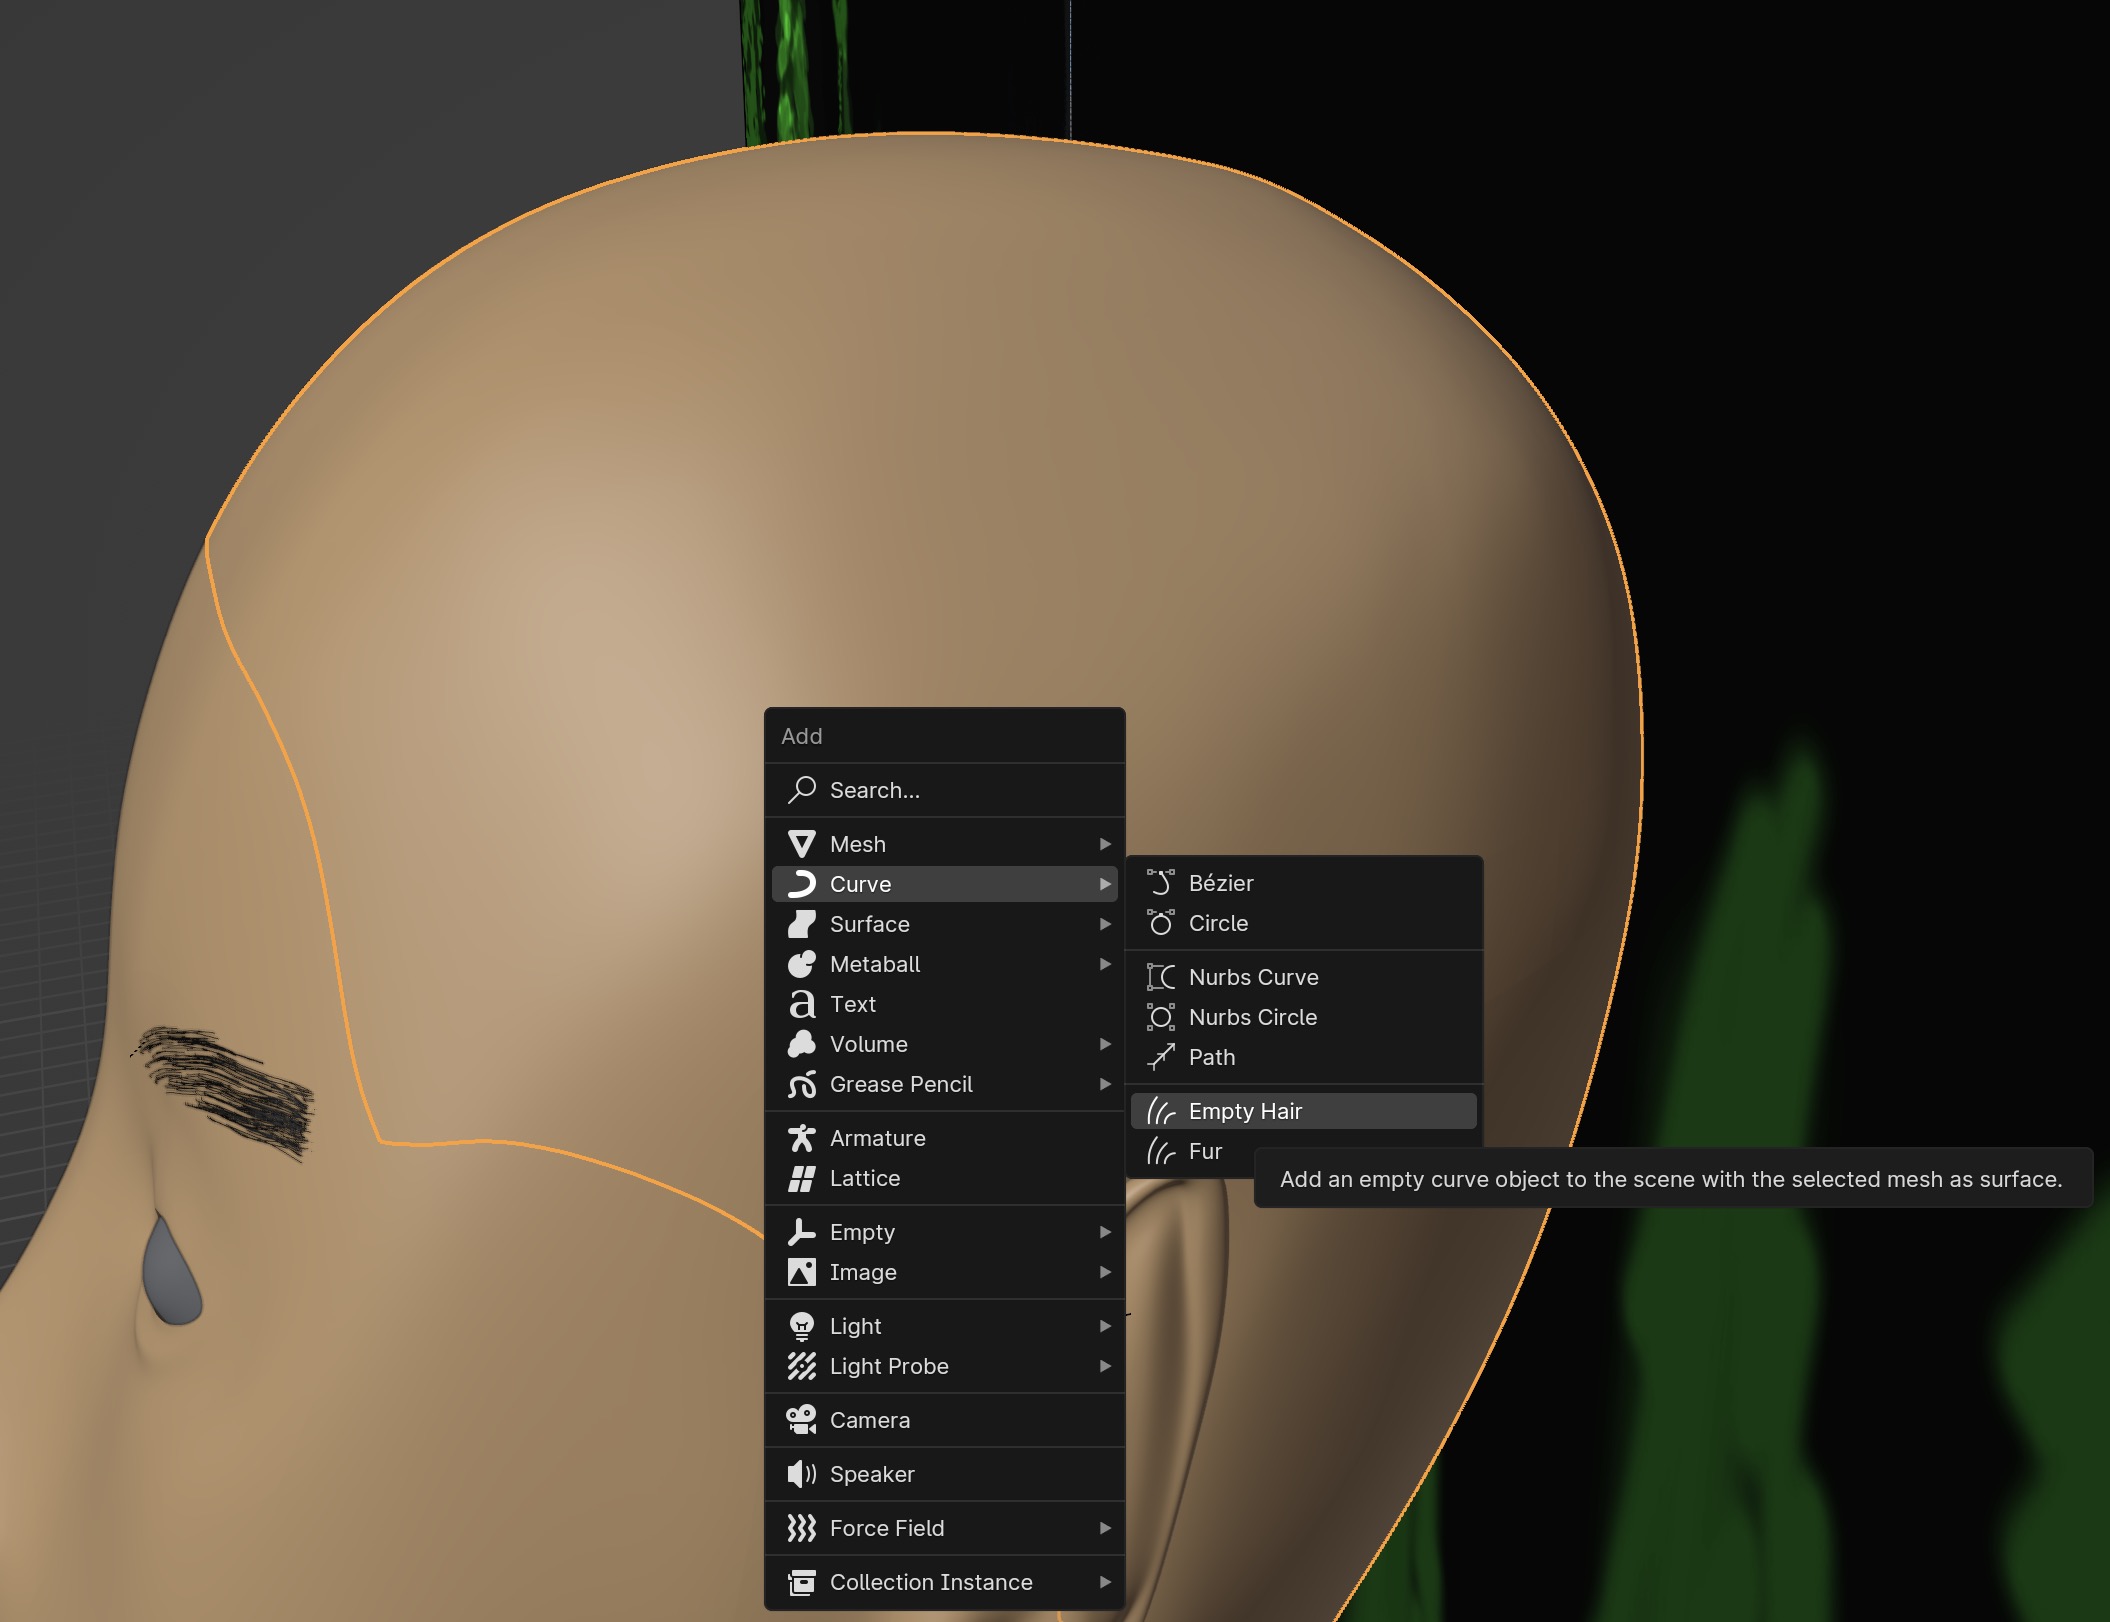This screenshot has width=2110, height=1622.
Task: Click the Force Field waves icon
Action: (801, 1528)
